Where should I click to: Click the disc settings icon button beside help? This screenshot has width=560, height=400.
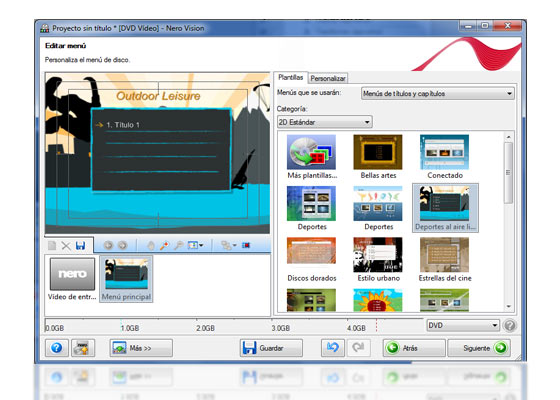[83, 348]
